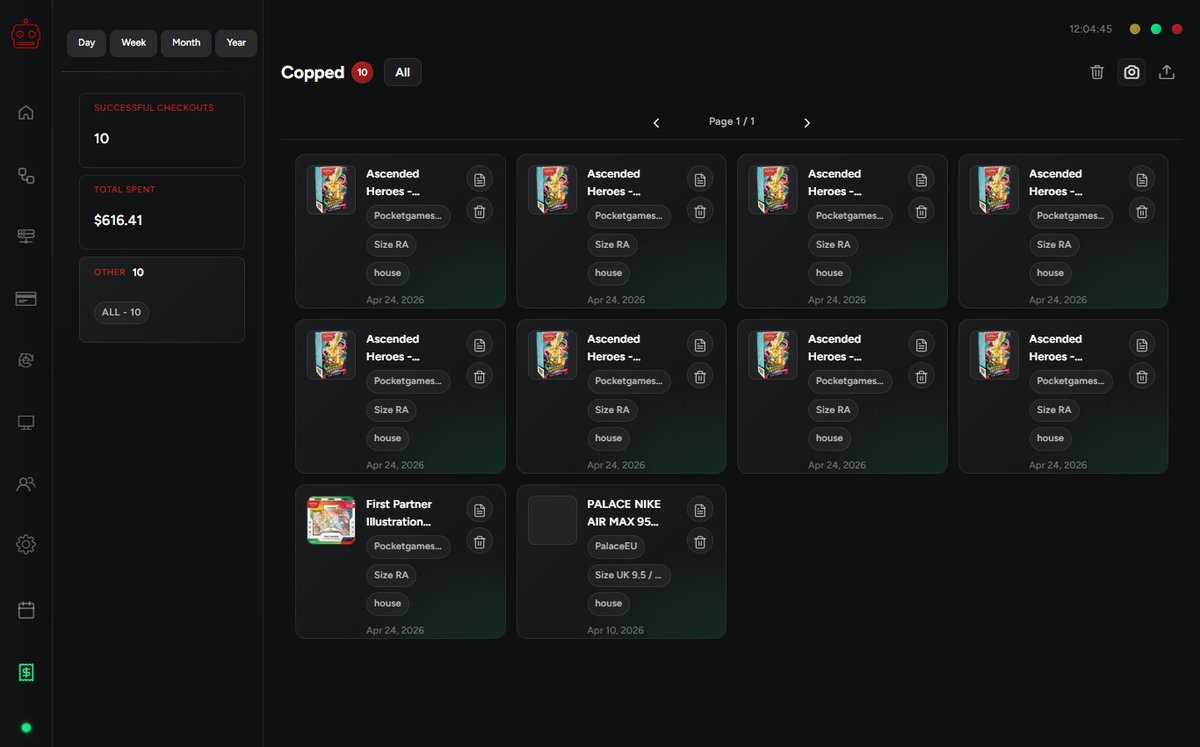Switch to the Year filter tab
Image resolution: width=1200 pixels, height=747 pixels.
[236, 43]
